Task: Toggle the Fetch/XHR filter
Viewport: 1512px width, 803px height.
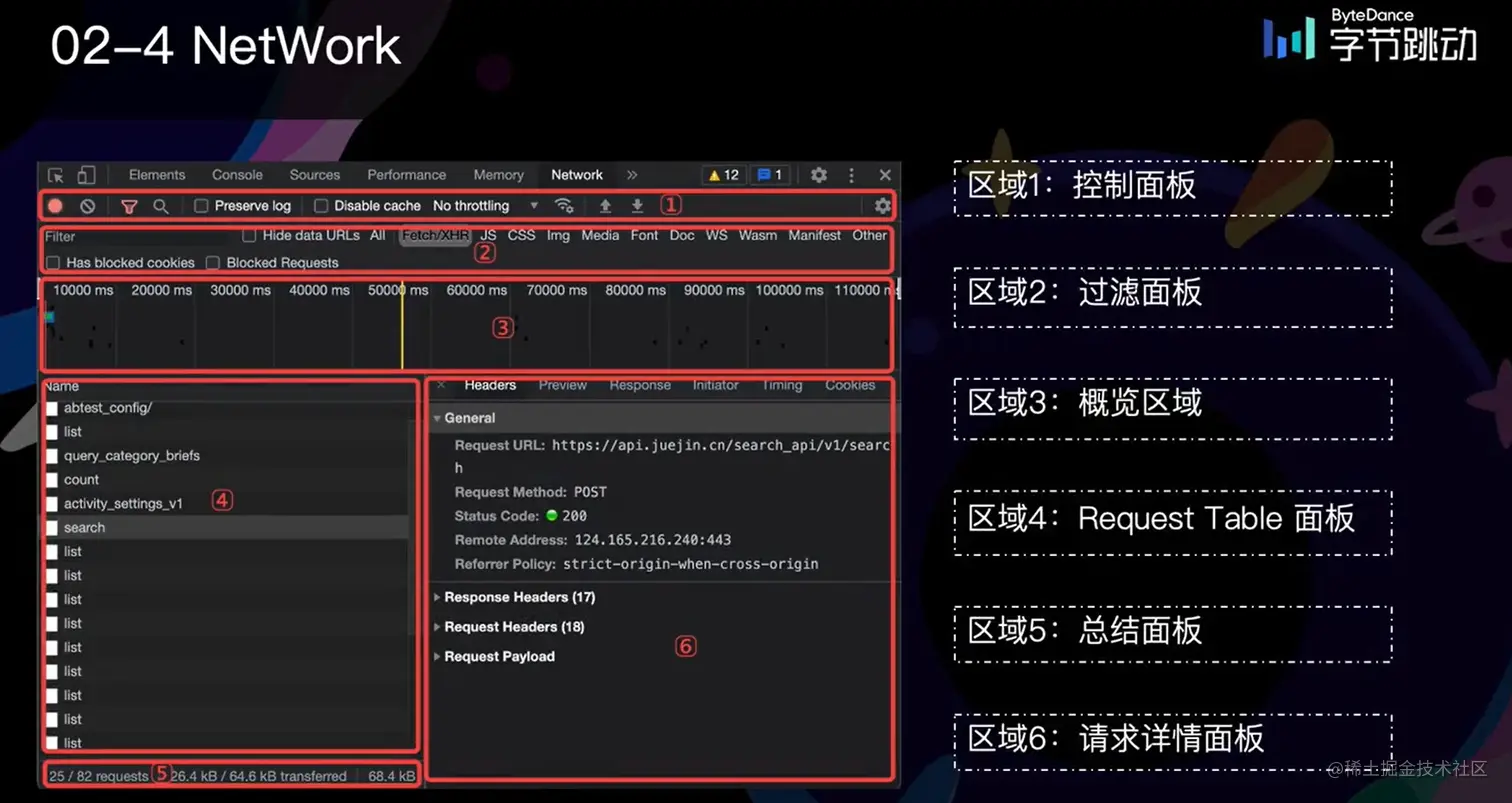Action: (435, 236)
